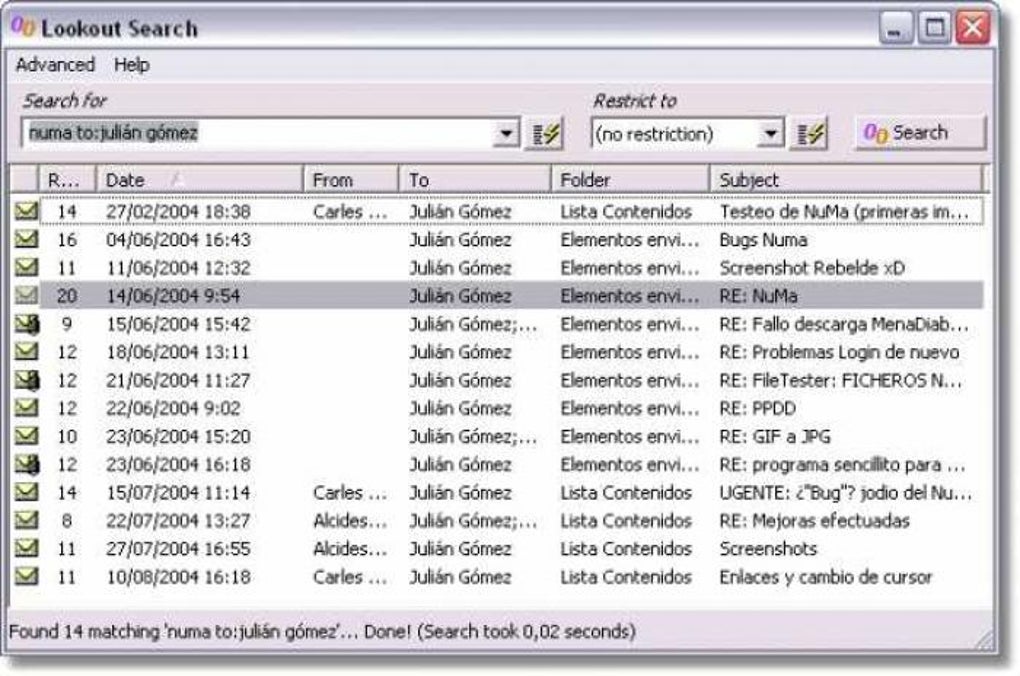Click attachment mail icon for RE: FileTester row

click(27, 379)
